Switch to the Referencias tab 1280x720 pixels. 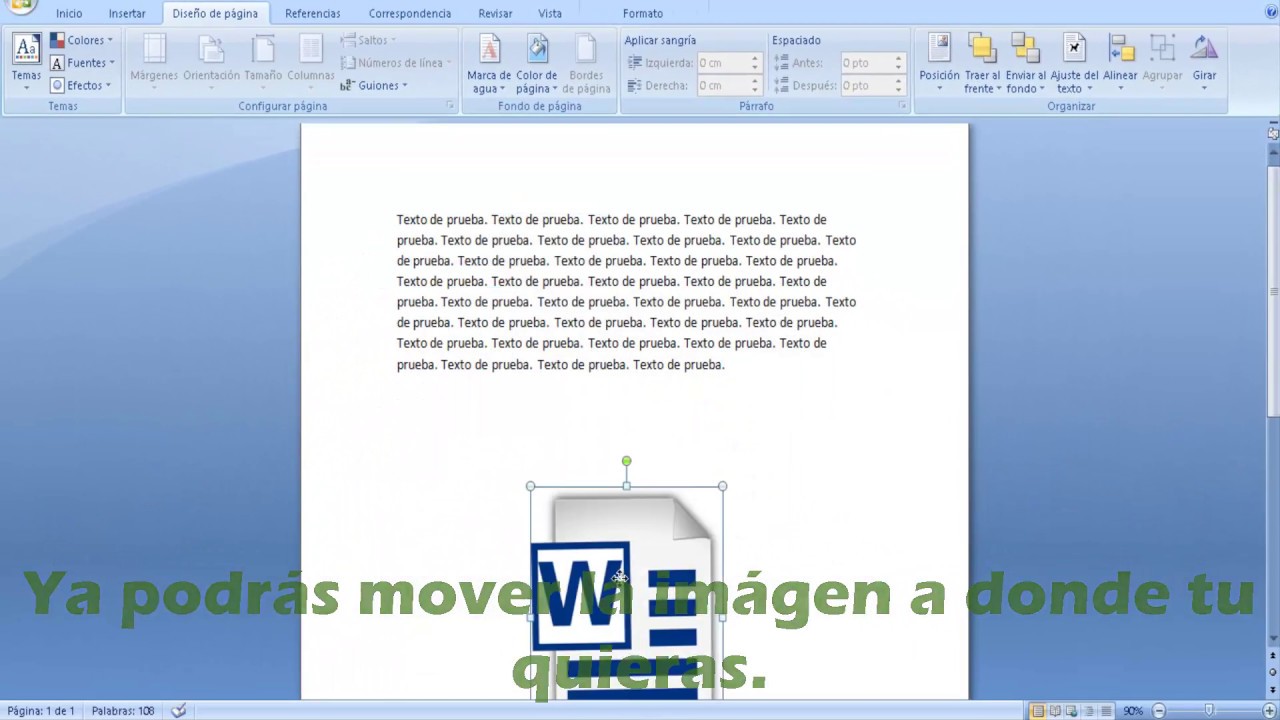click(312, 14)
